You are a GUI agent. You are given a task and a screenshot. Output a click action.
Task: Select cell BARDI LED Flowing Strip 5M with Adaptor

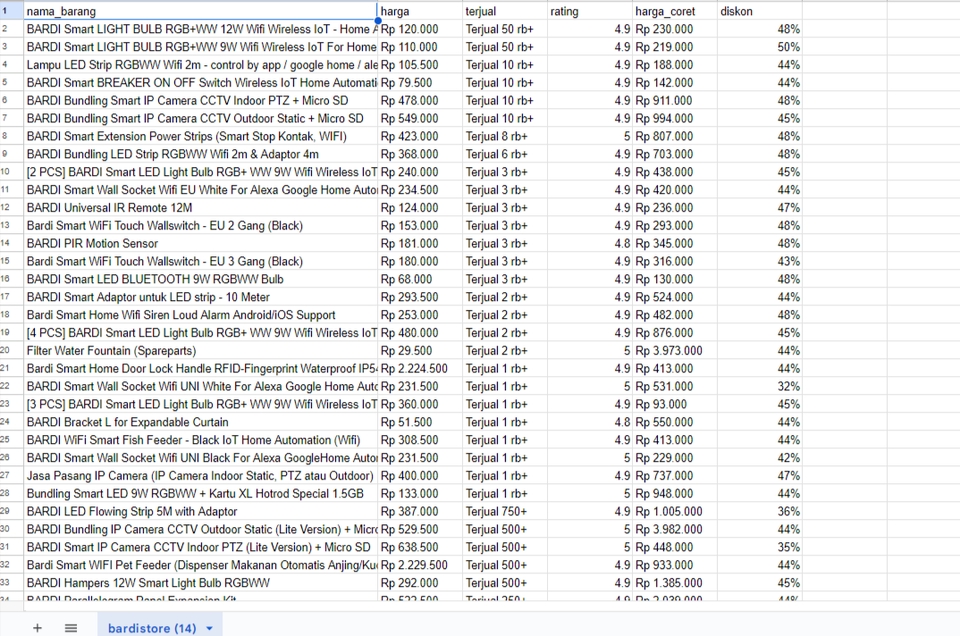pyautogui.click(x=201, y=512)
